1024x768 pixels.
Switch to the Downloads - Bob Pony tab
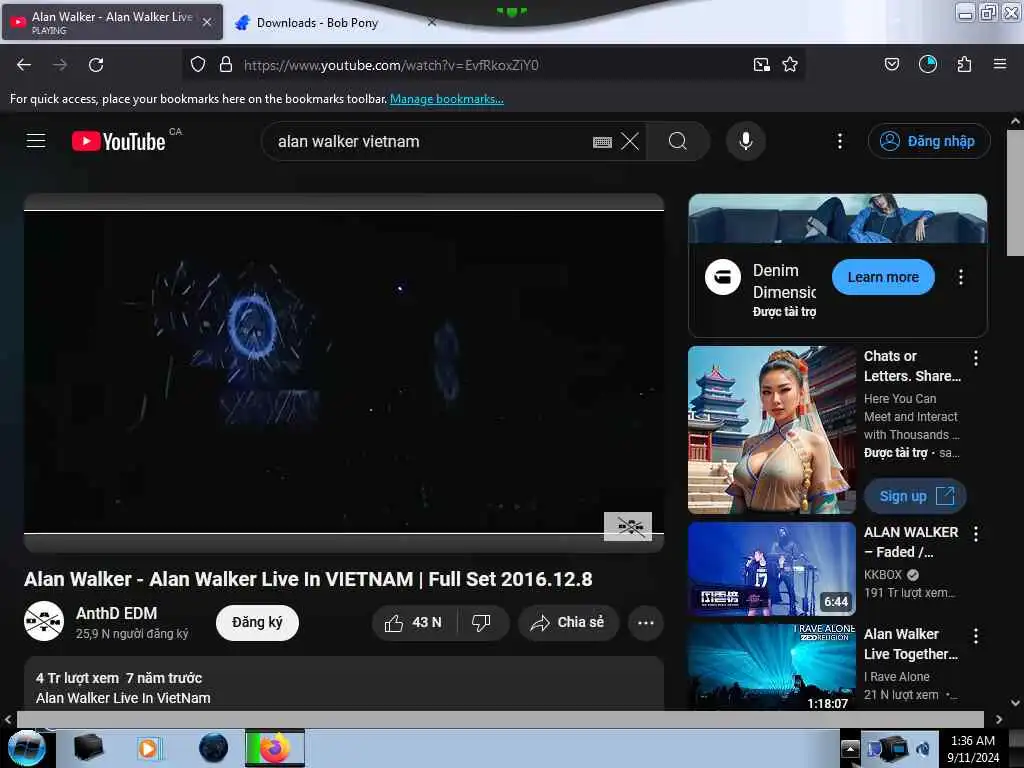click(x=317, y=23)
